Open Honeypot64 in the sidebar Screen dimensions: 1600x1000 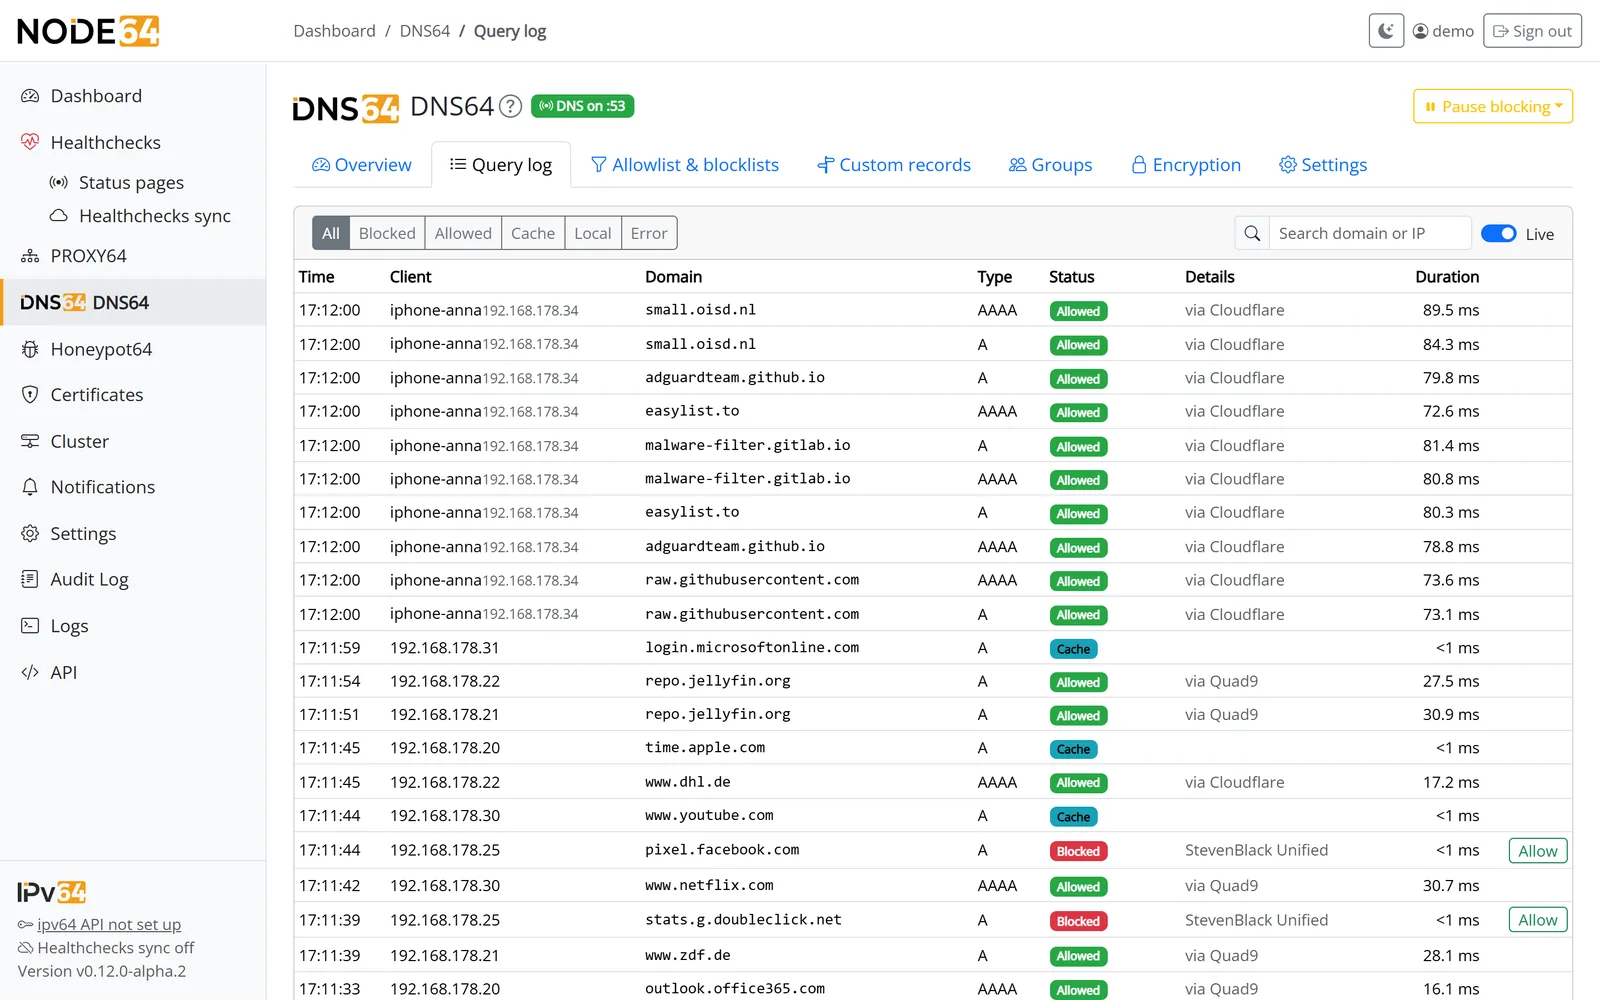tap(133, 349)
